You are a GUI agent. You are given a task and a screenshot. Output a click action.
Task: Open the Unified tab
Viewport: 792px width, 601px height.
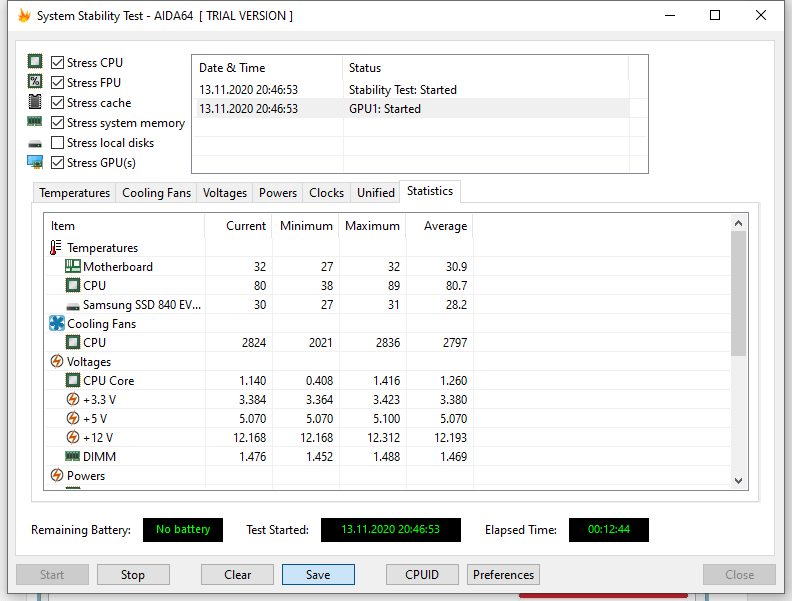point(376,193)
